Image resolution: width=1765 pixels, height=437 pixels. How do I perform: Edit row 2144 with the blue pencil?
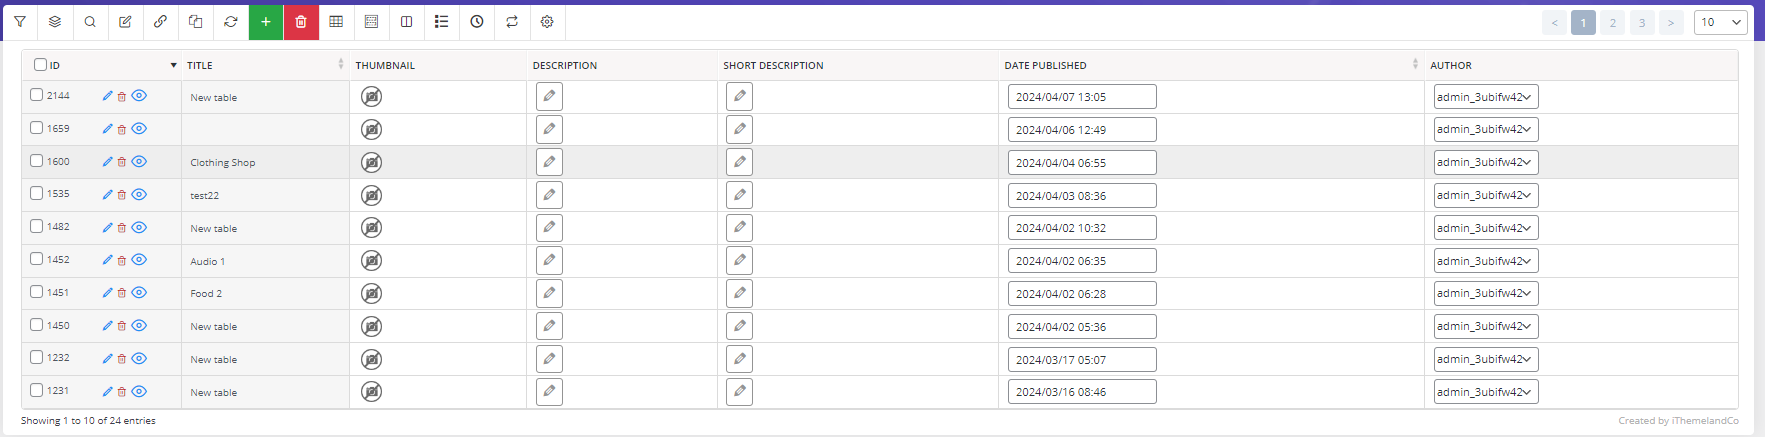tap(107, 96)
